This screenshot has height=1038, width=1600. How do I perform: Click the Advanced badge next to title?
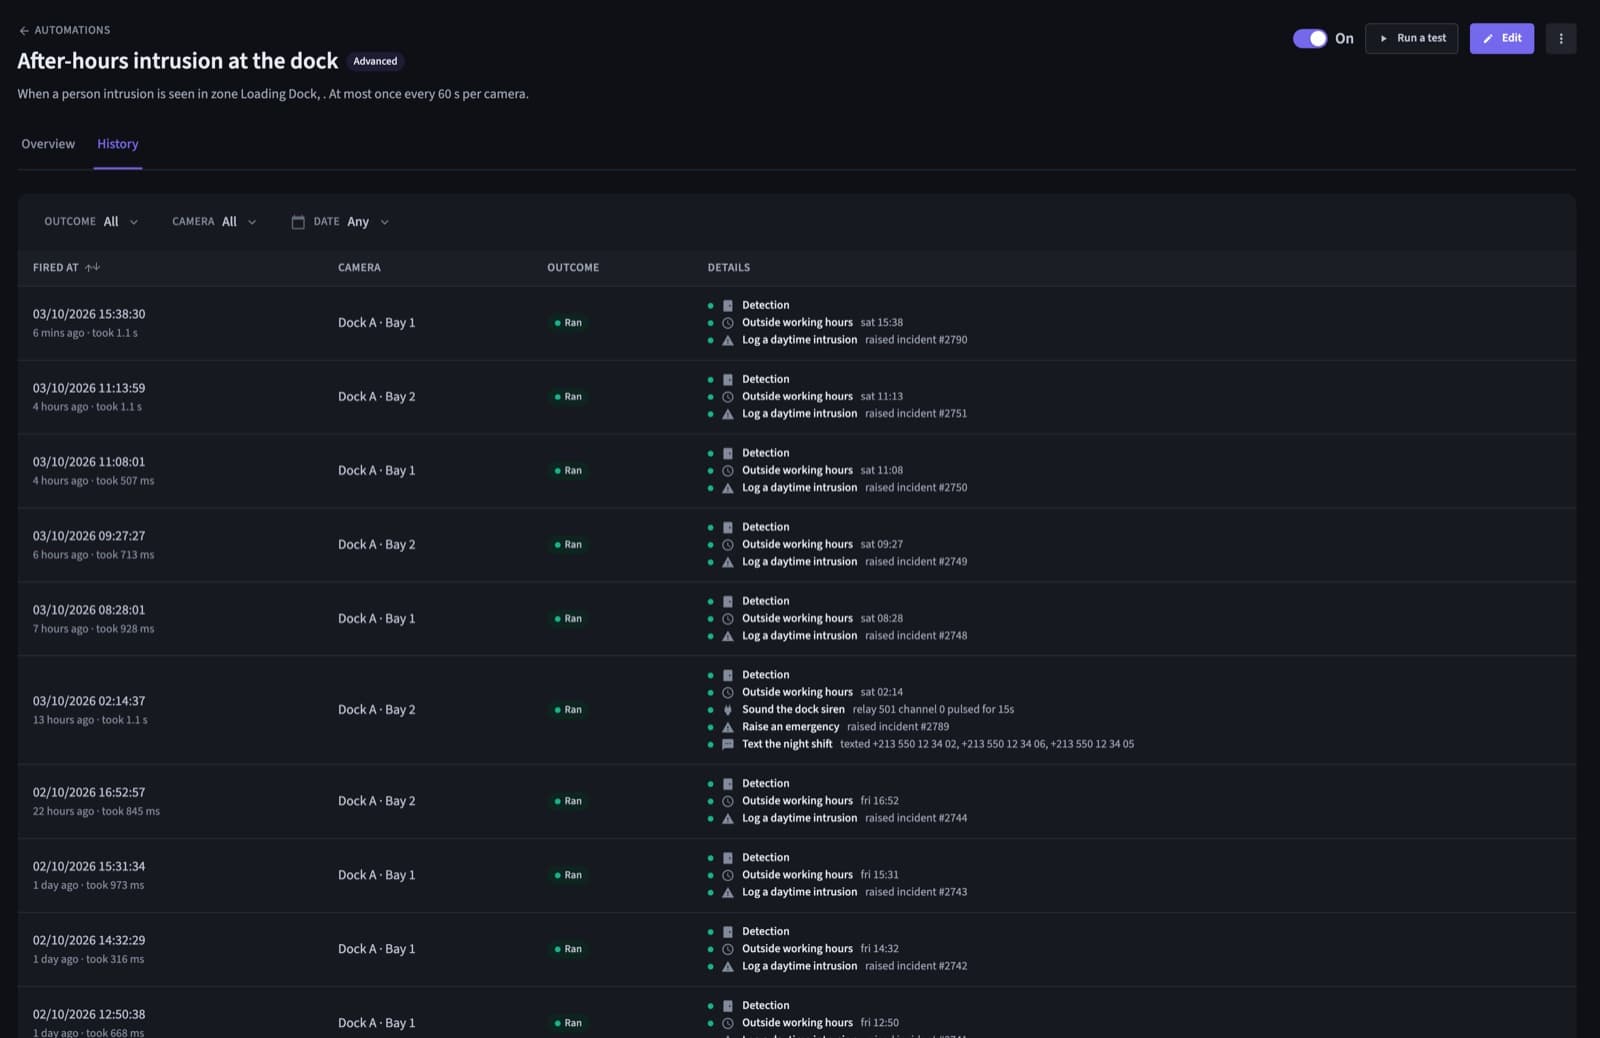375,61
